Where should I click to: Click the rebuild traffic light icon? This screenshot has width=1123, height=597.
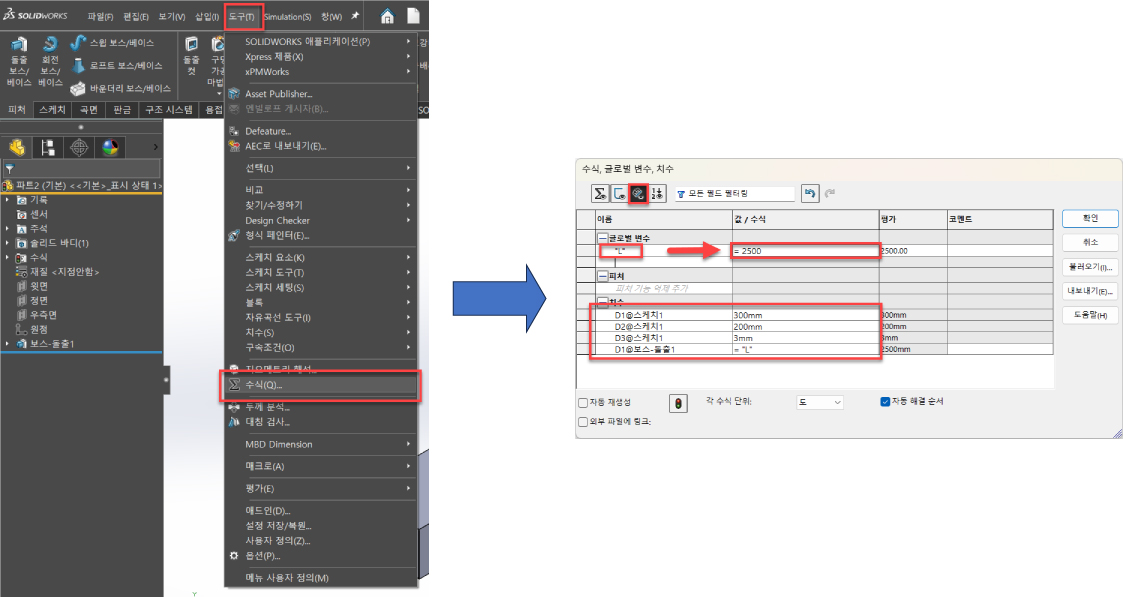point(681,403)
